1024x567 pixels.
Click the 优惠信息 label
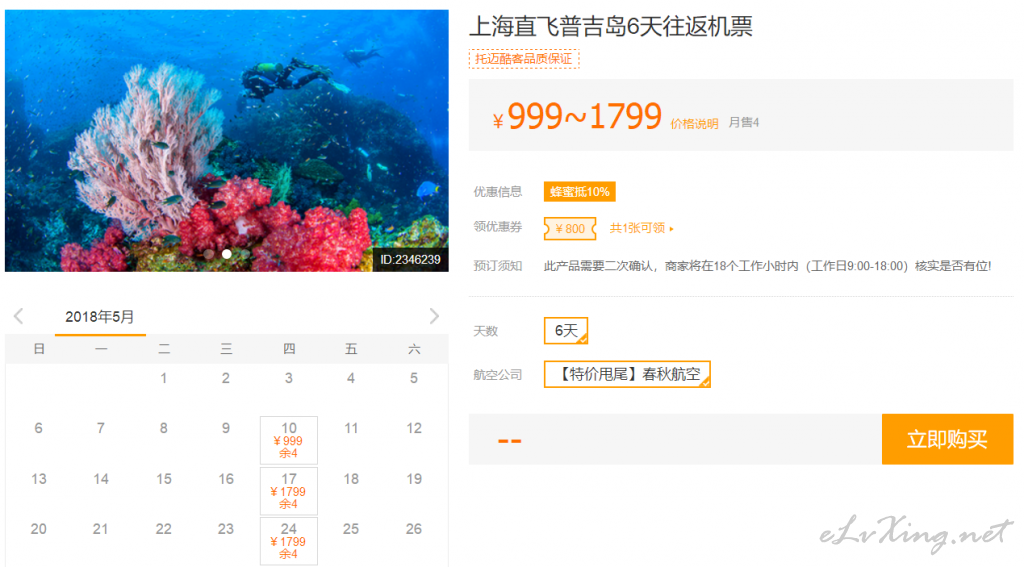[x=498, y=191]
